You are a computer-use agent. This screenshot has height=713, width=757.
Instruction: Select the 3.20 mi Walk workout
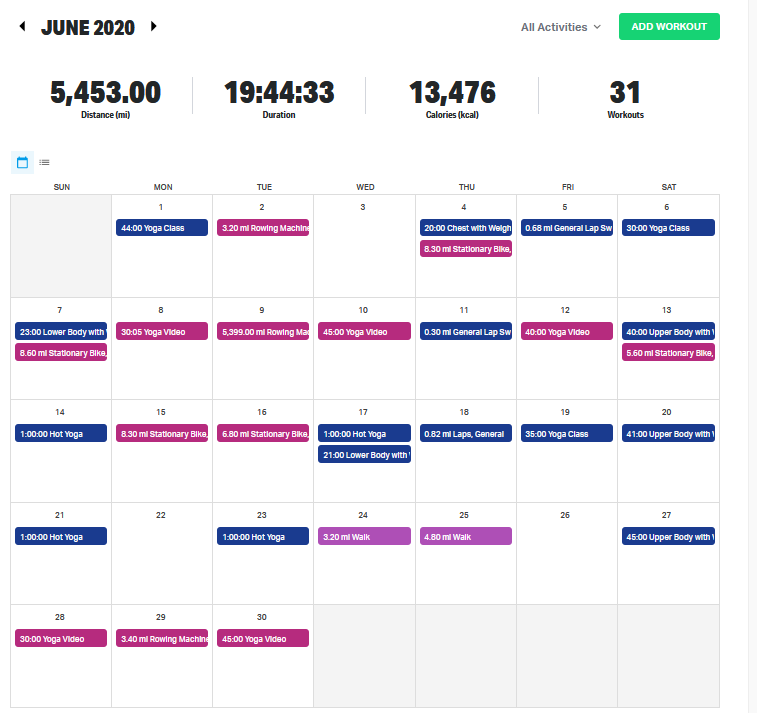[364, 537]
